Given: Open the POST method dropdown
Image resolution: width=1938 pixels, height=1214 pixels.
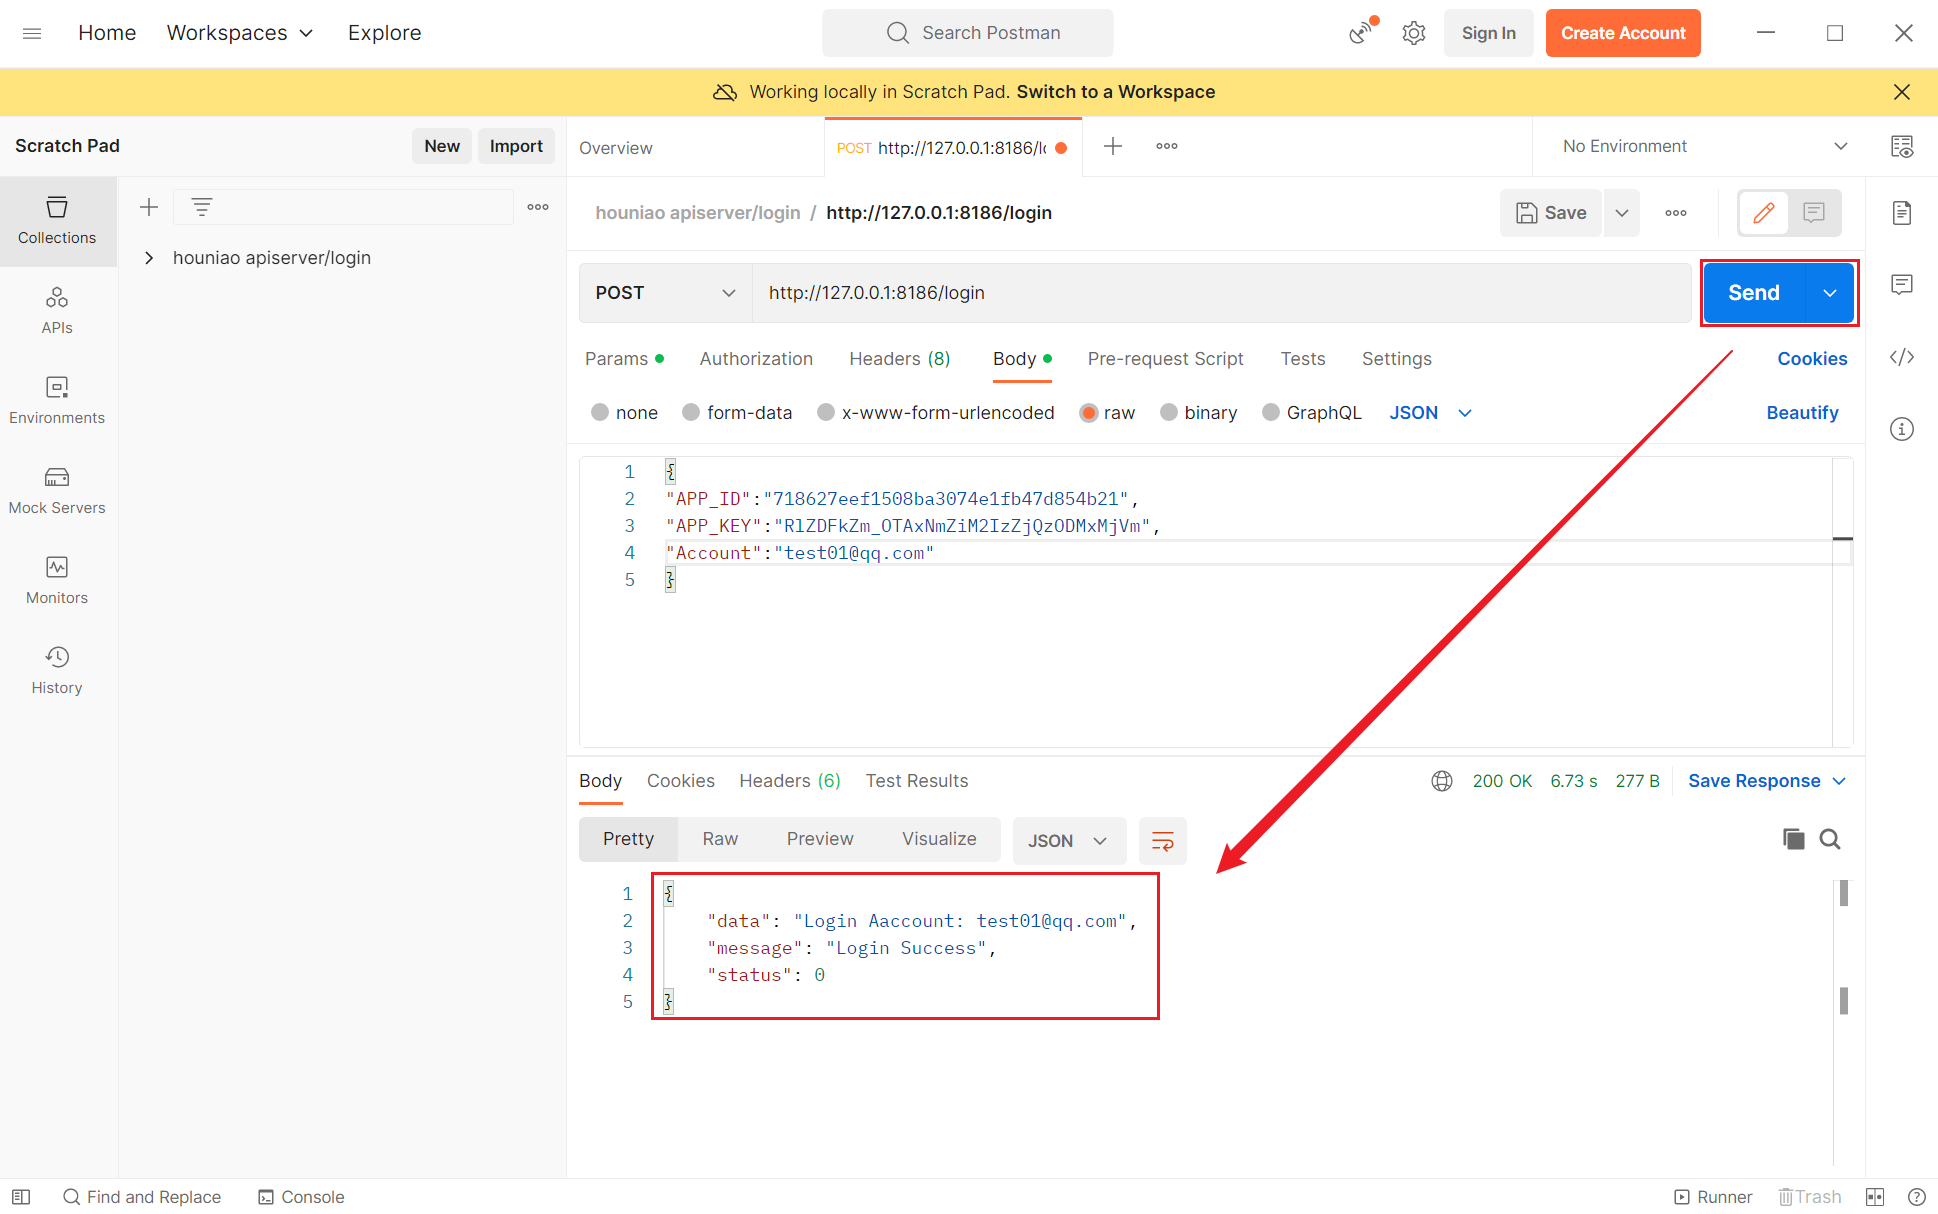Looking at the screenshot, I should tap(666, 293).
